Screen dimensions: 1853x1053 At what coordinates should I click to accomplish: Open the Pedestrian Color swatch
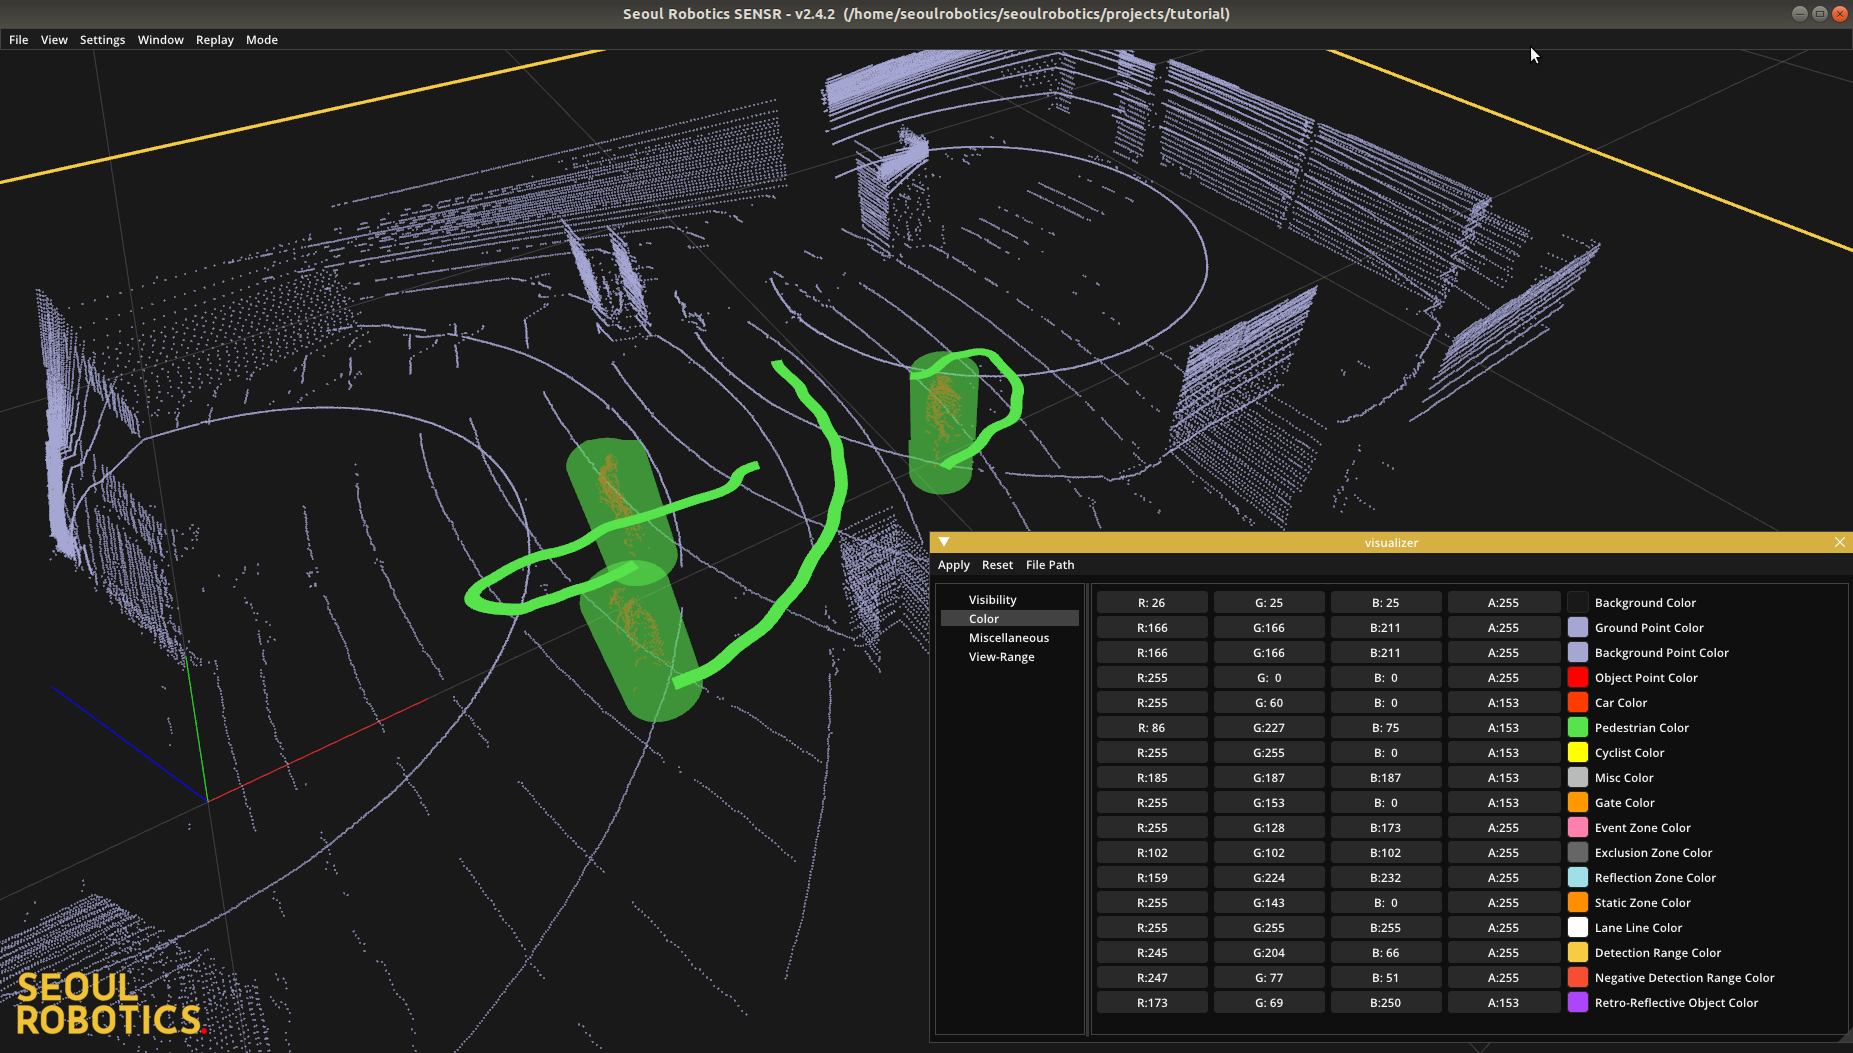point(1578,728)
